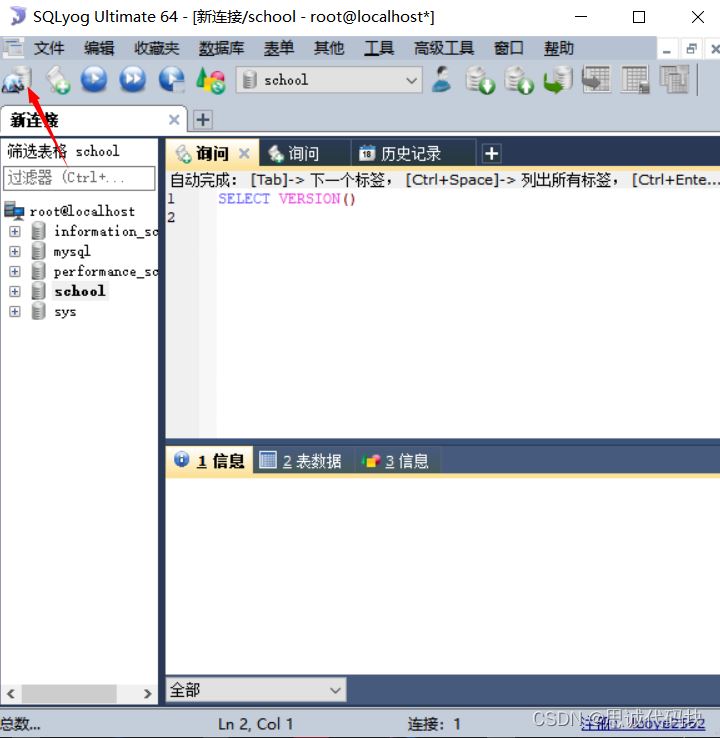
Task: Click the 过滤器 filter input field
Action: coord(79,177)
